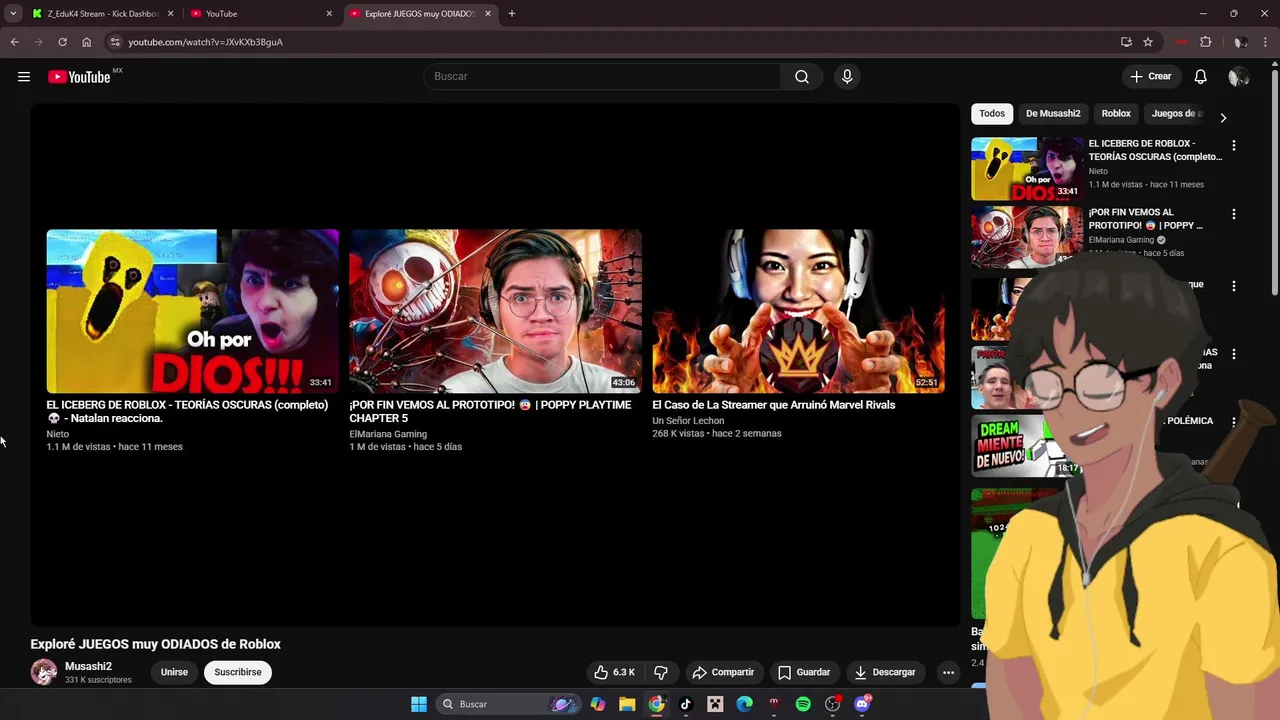Open sidebar thumbnail of ICEBERG DE ROBLOX

pos(1027,169)
